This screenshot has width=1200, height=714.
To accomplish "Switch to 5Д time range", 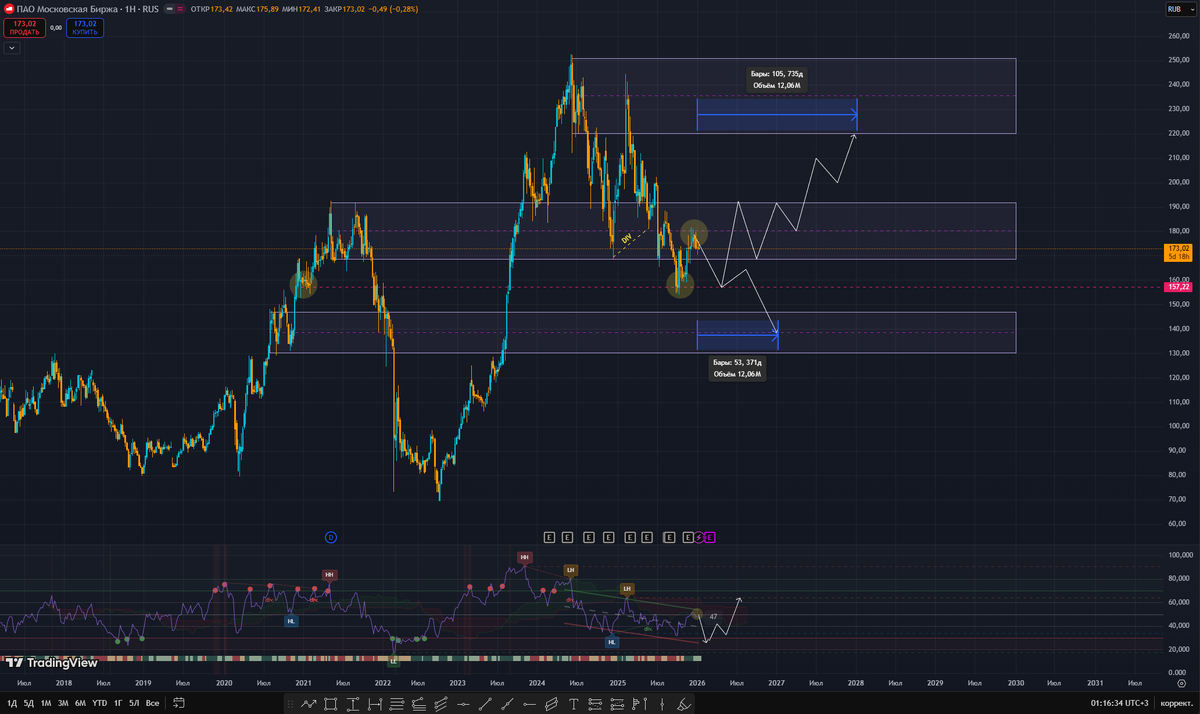I will pyautogui.click(x=29, y=703).
